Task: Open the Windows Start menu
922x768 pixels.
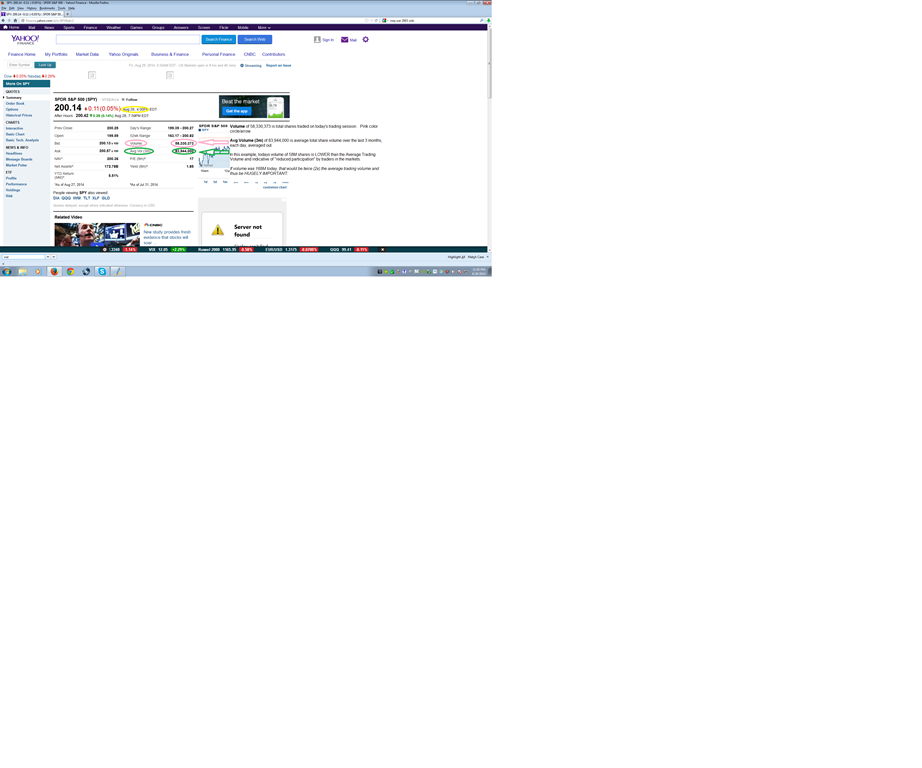Action: pyautogui.click(x=6, y=271)
